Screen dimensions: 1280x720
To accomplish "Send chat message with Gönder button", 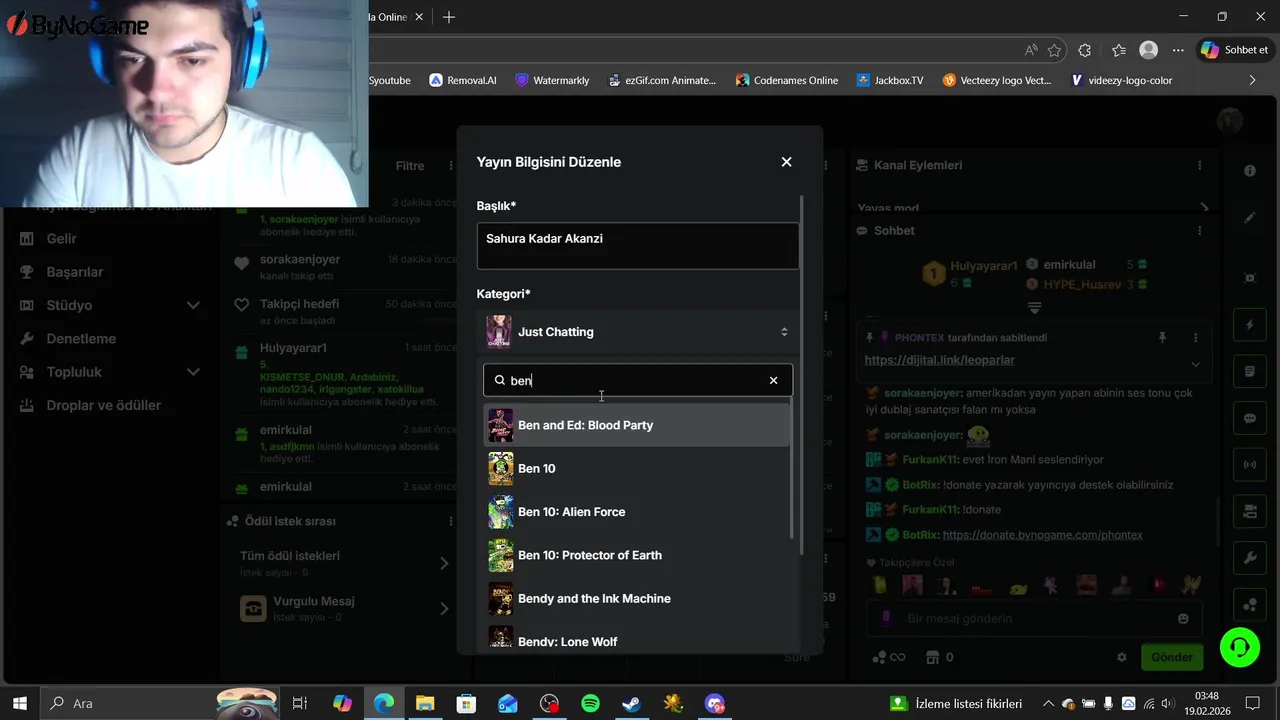I will coord(1171,657).
